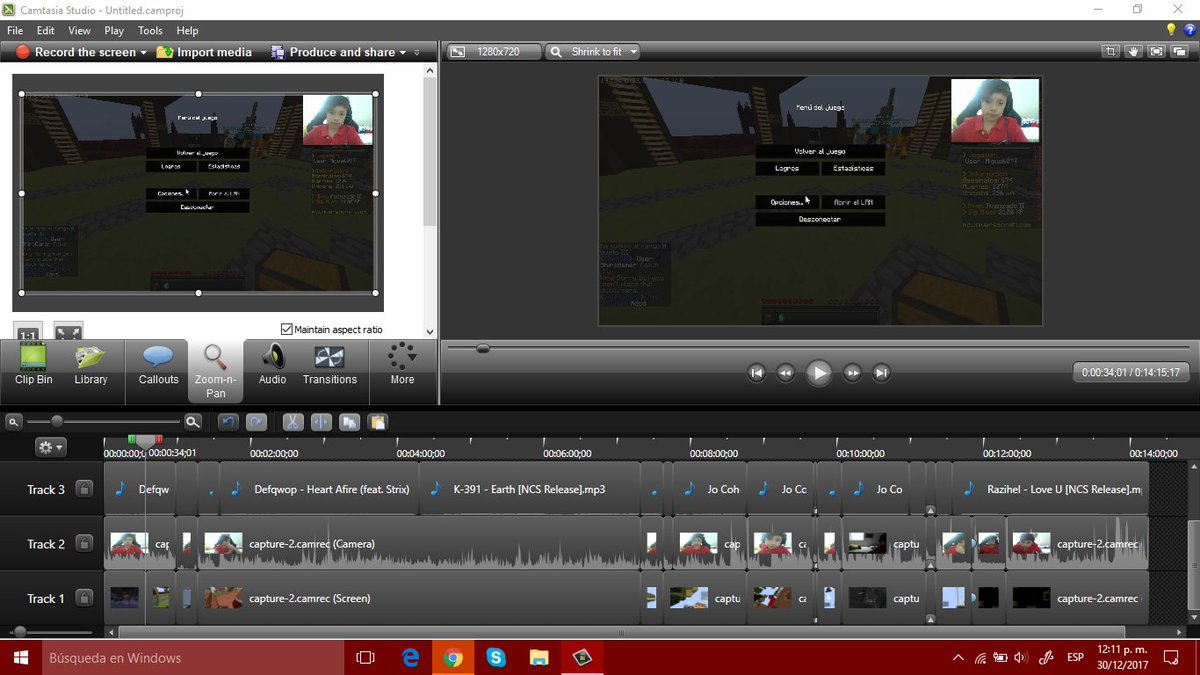Open the View menu
This screenshot has height=675, width=1200.
pyautogui.click(x=79, y=31)
